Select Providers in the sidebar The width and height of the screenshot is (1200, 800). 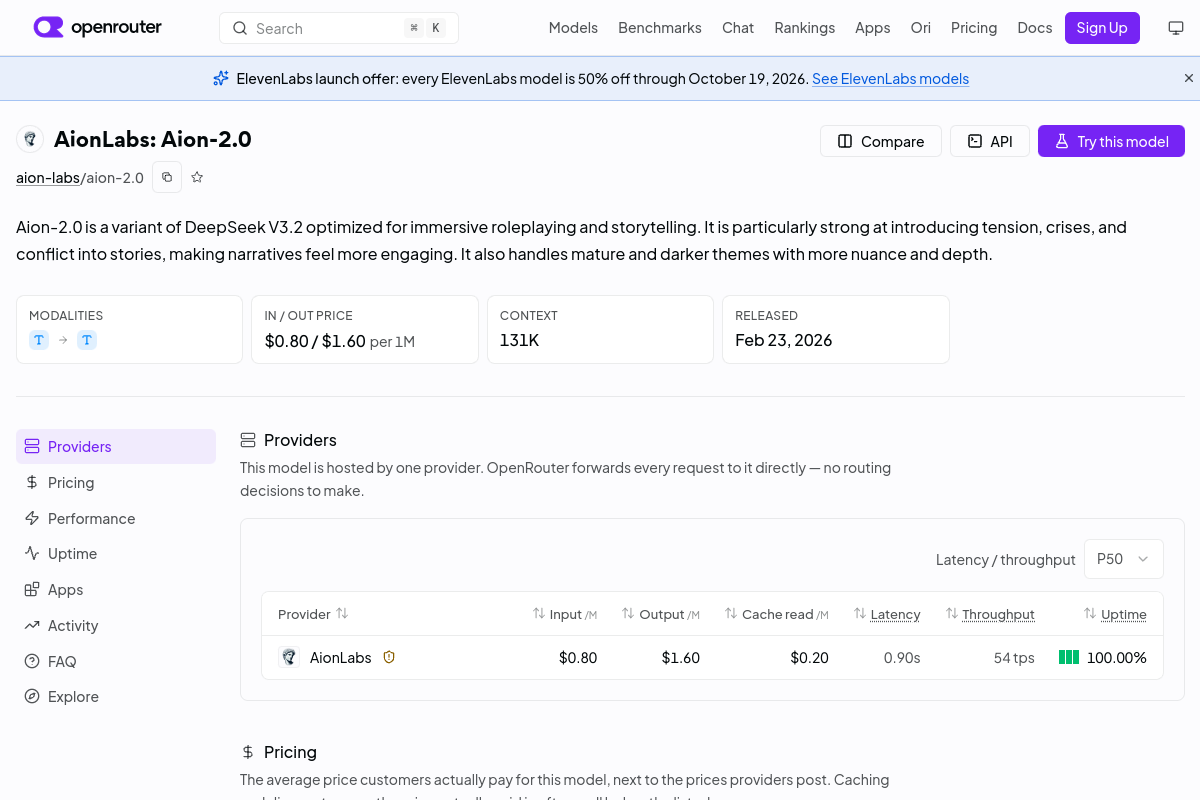(x=116, y=446)
